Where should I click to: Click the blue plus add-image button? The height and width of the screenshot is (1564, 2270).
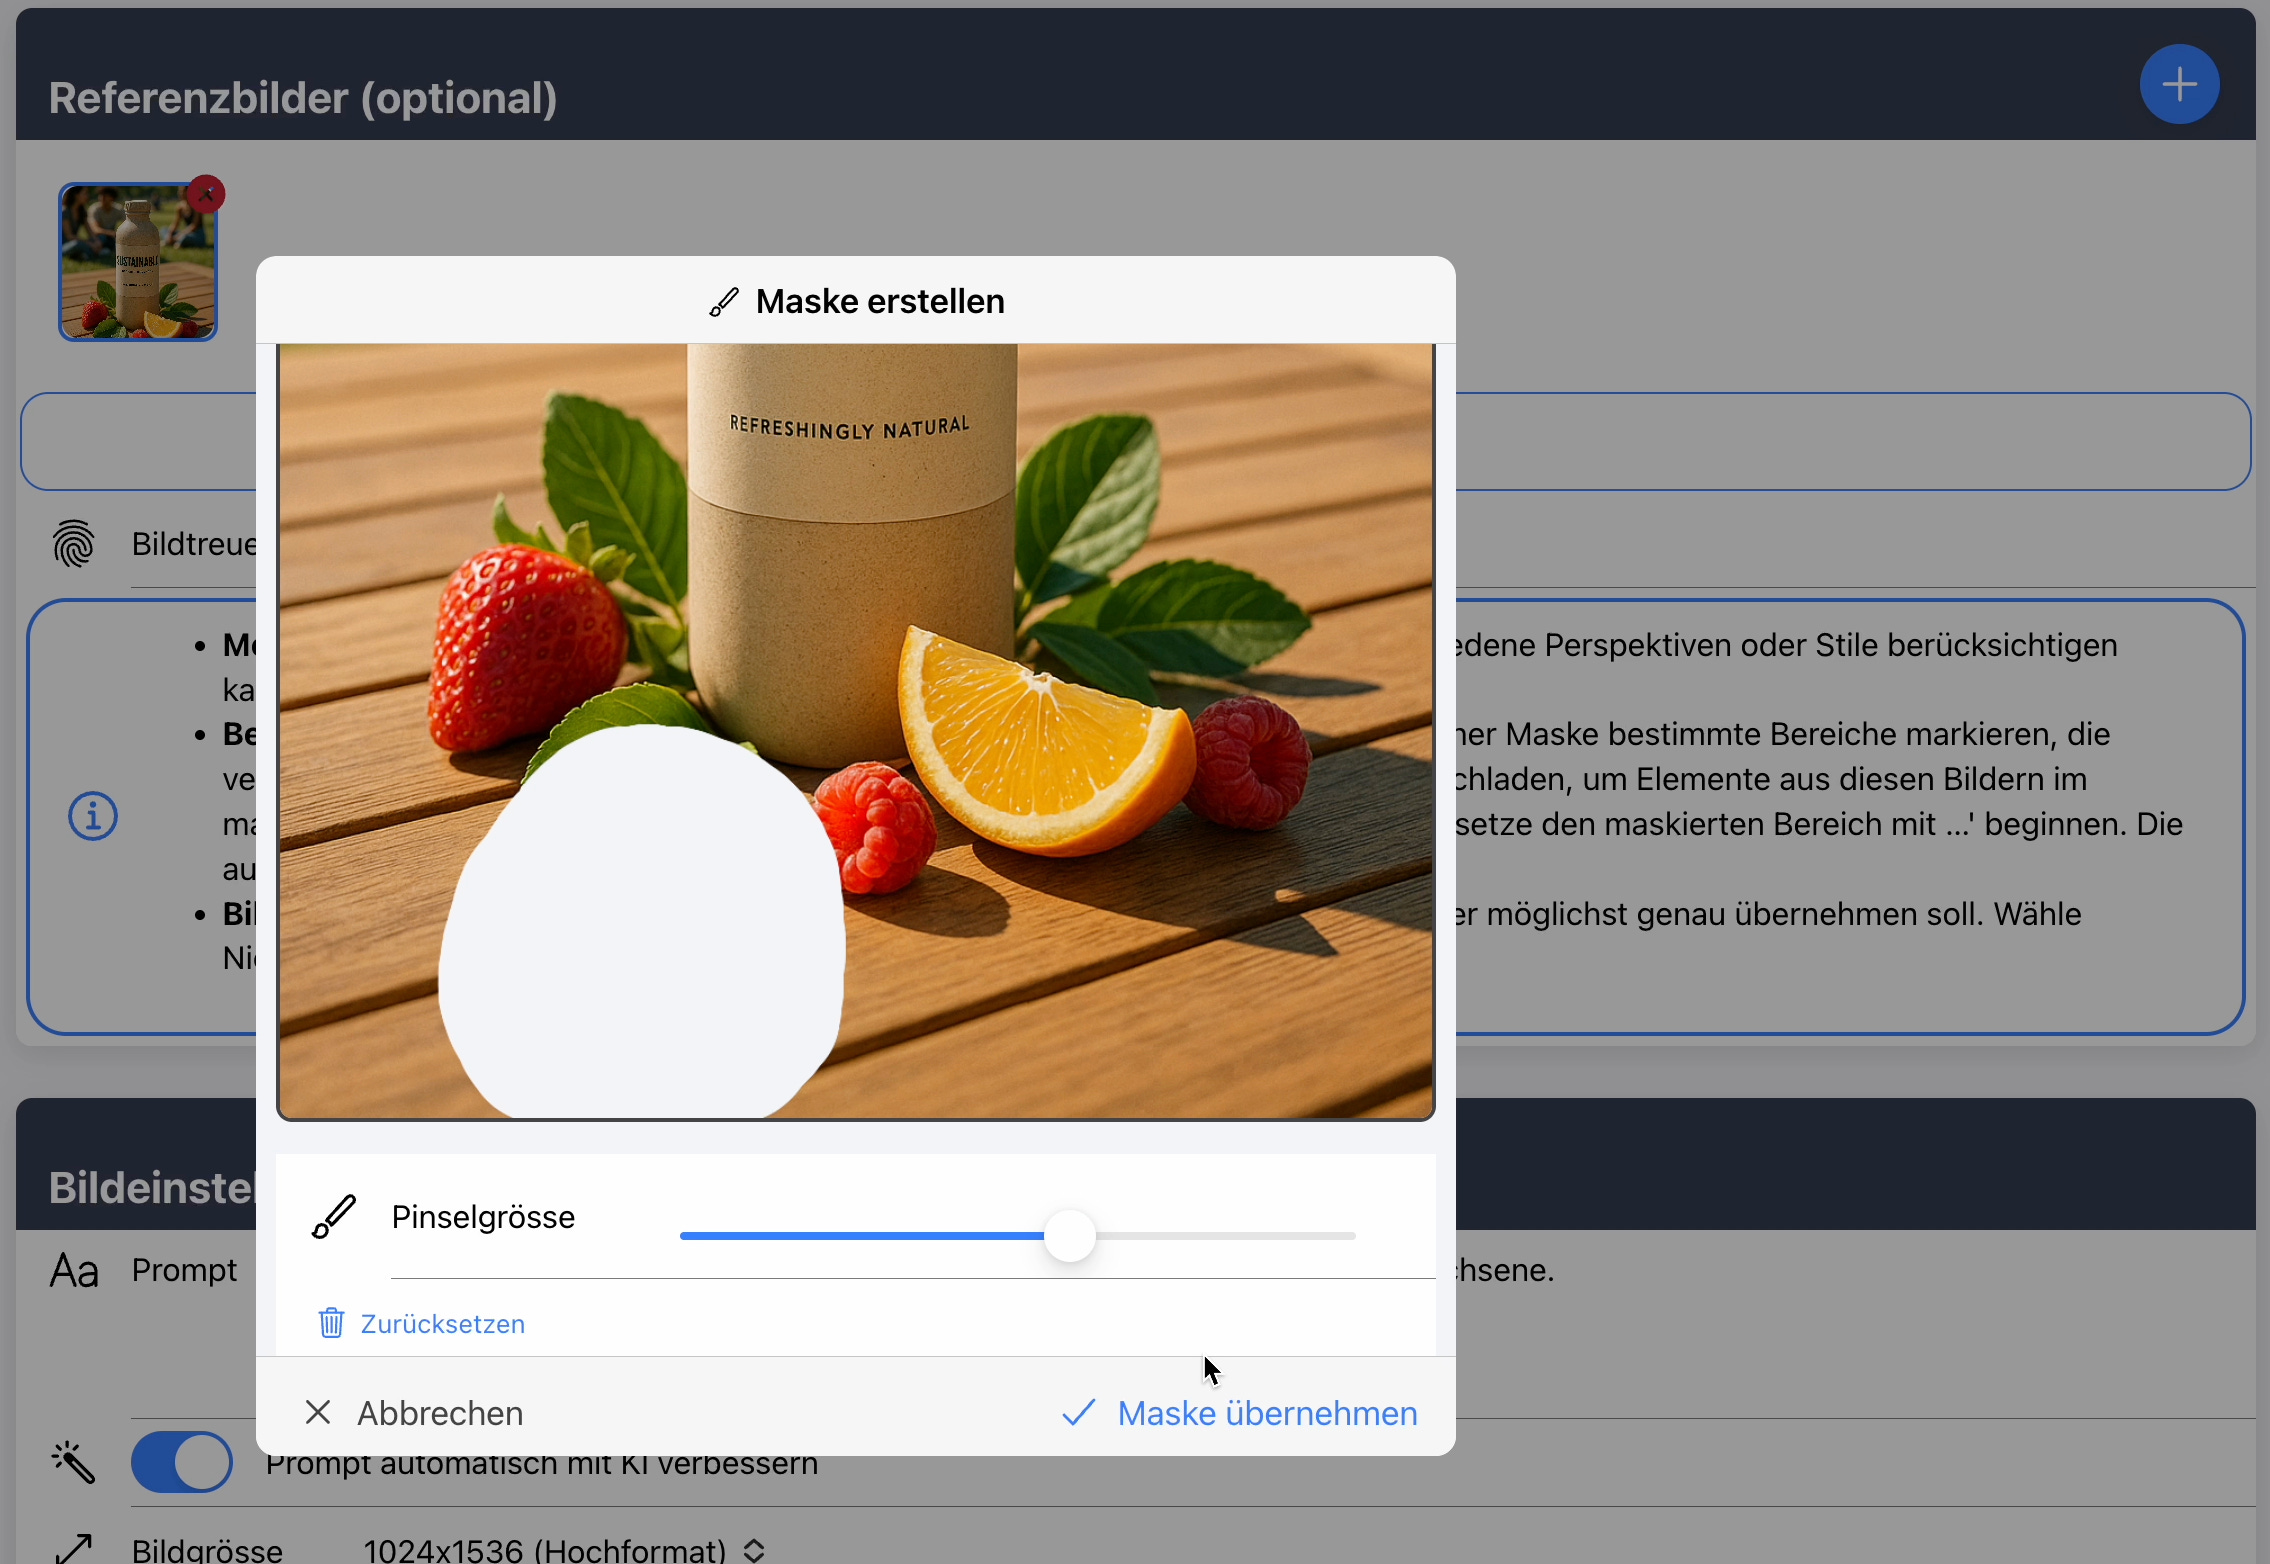(x=2179, y=84)
